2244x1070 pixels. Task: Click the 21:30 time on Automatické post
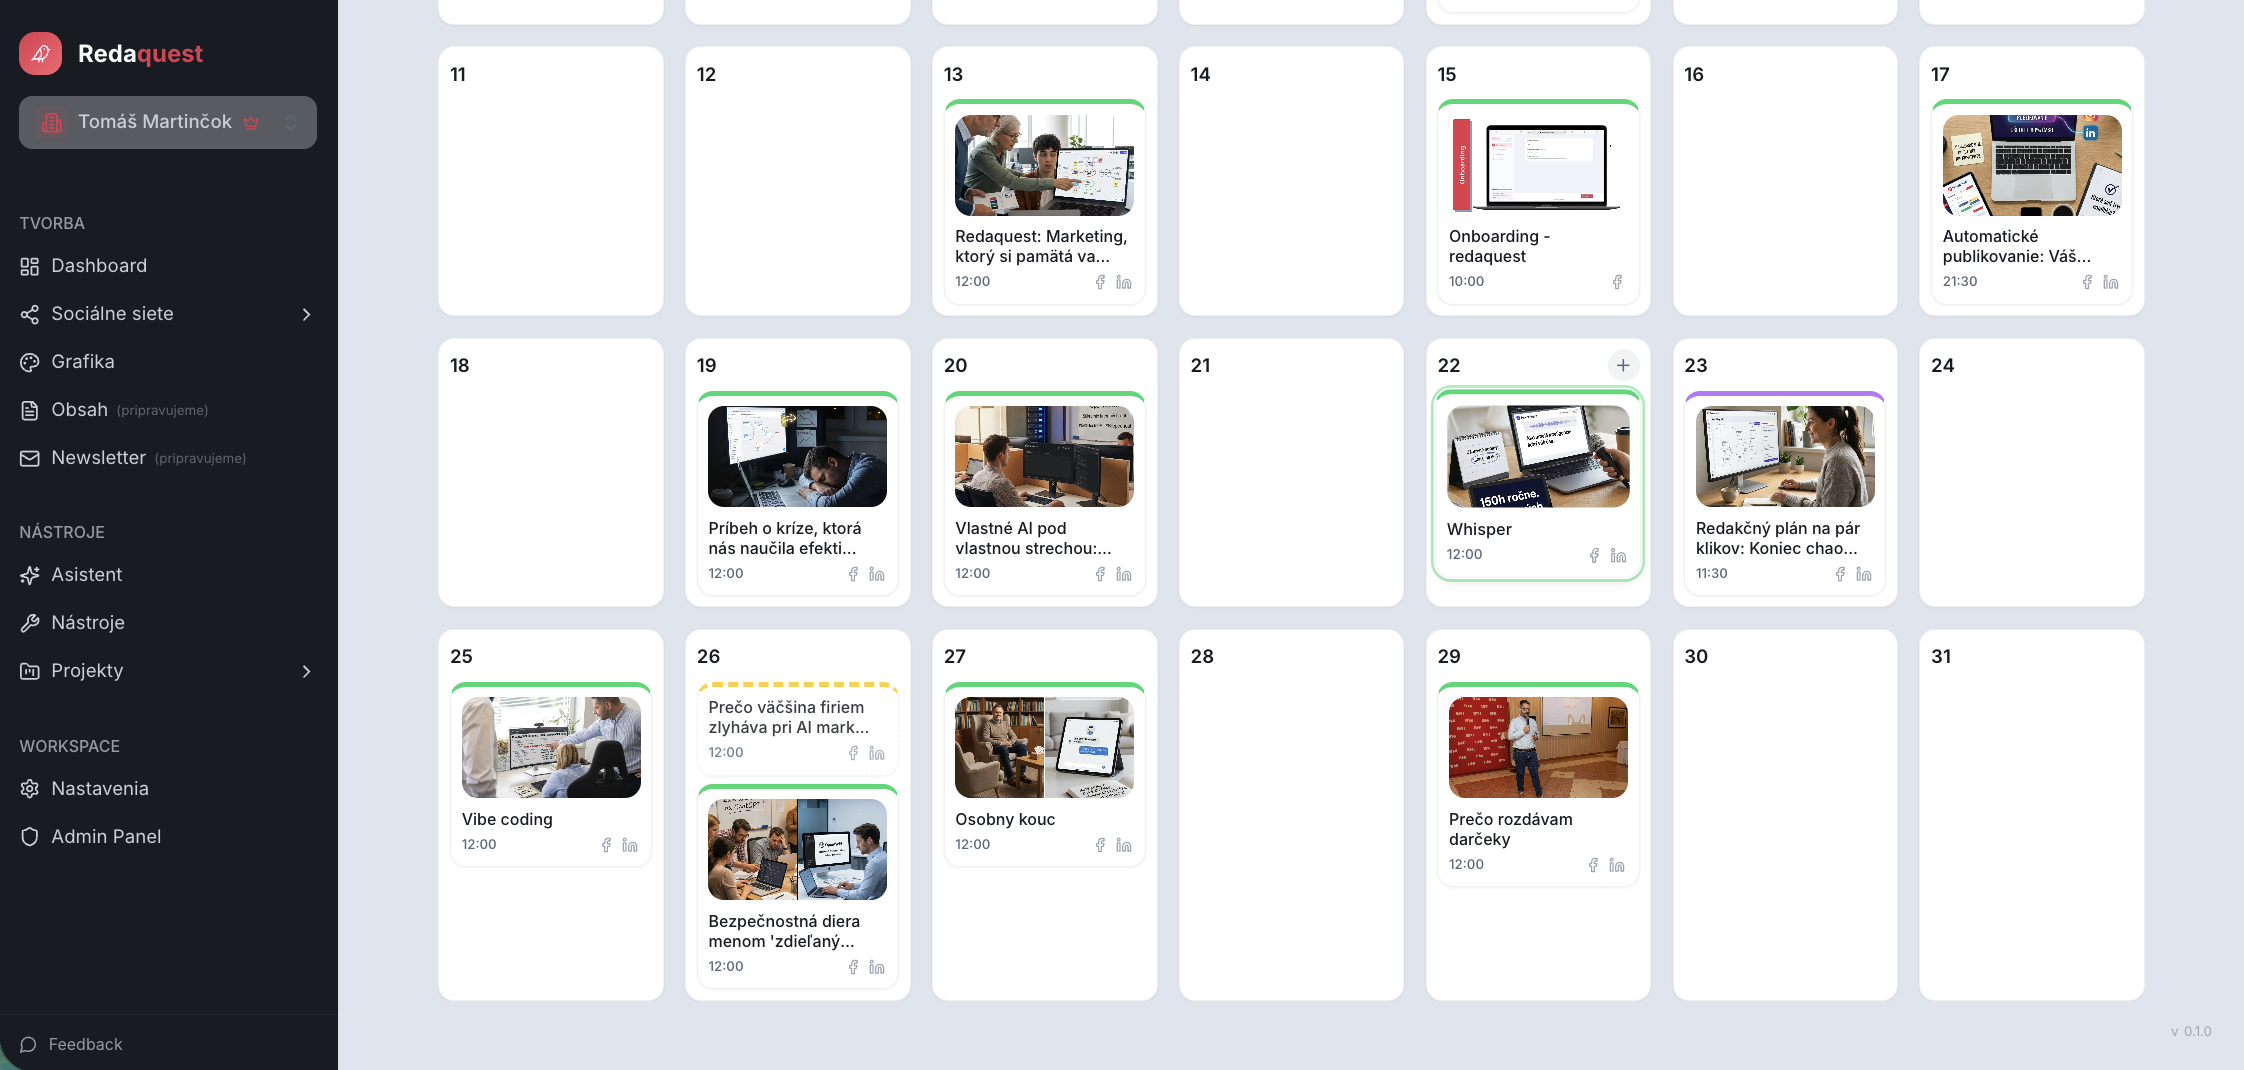(1960, 282)
